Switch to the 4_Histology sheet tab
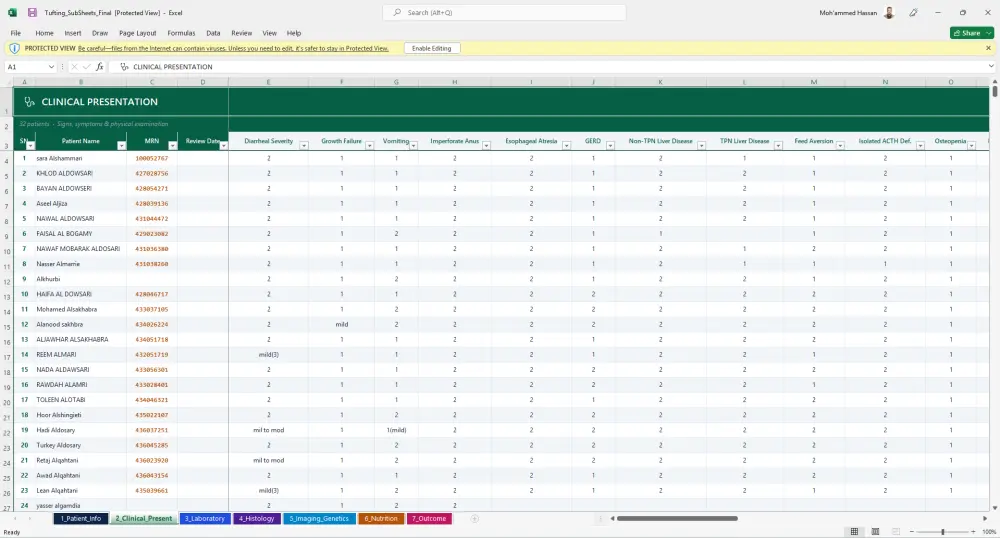Screen dimensions: 1000x538 coord(256,519)
